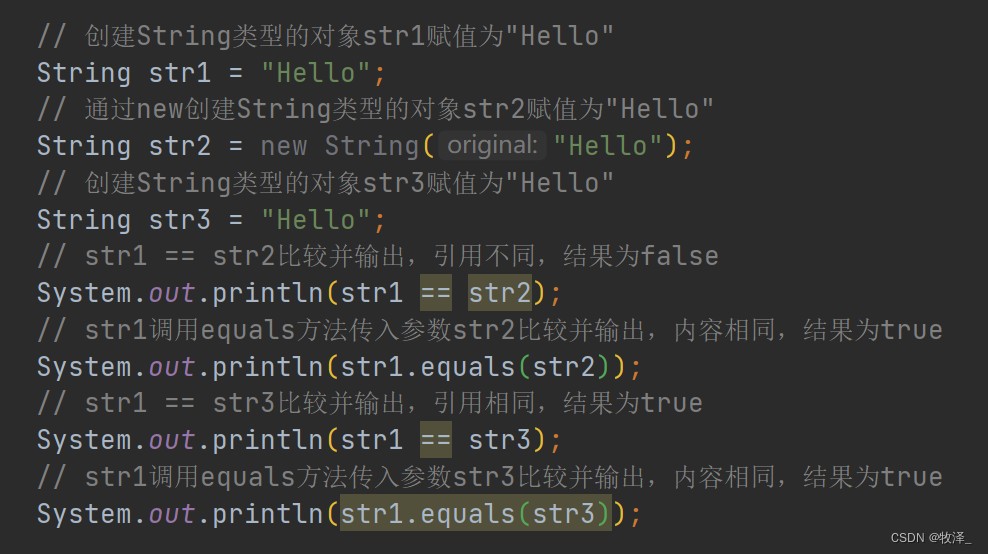Select str2 variable name in its declaration
988x554 pixels.
180,146
